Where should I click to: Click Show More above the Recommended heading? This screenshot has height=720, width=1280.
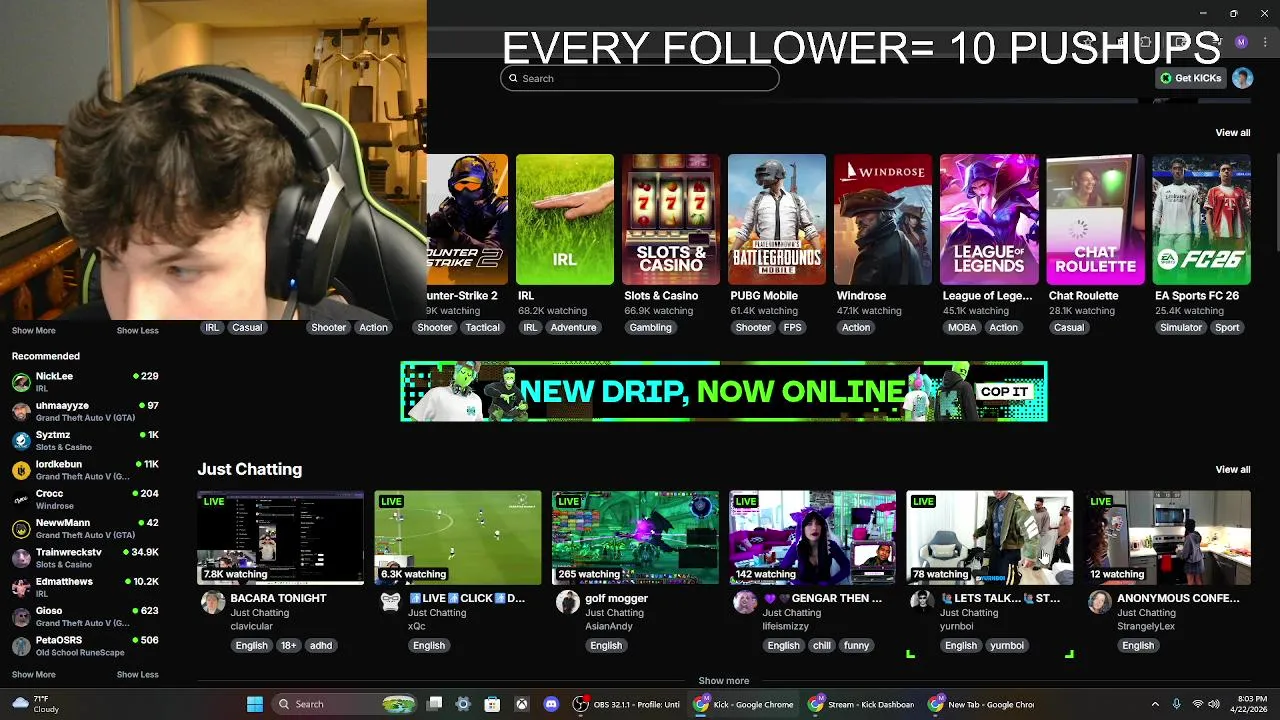click(x=33, y=330)
